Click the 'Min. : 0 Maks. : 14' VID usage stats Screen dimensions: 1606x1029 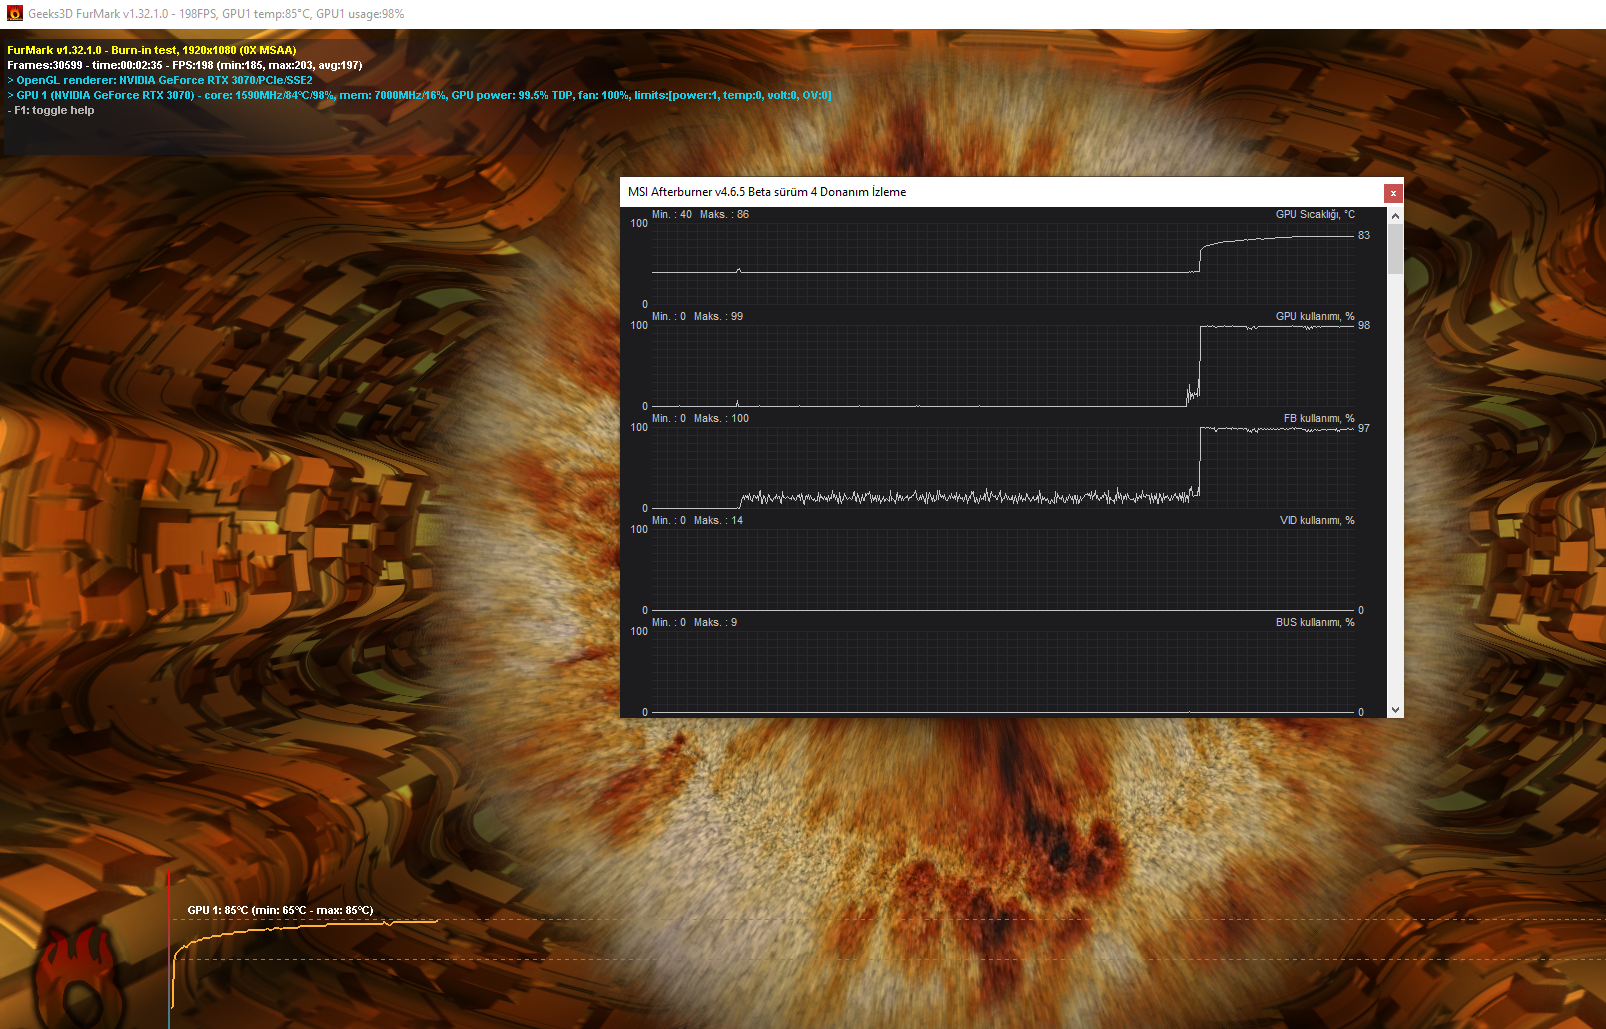(x=697, y=520)
